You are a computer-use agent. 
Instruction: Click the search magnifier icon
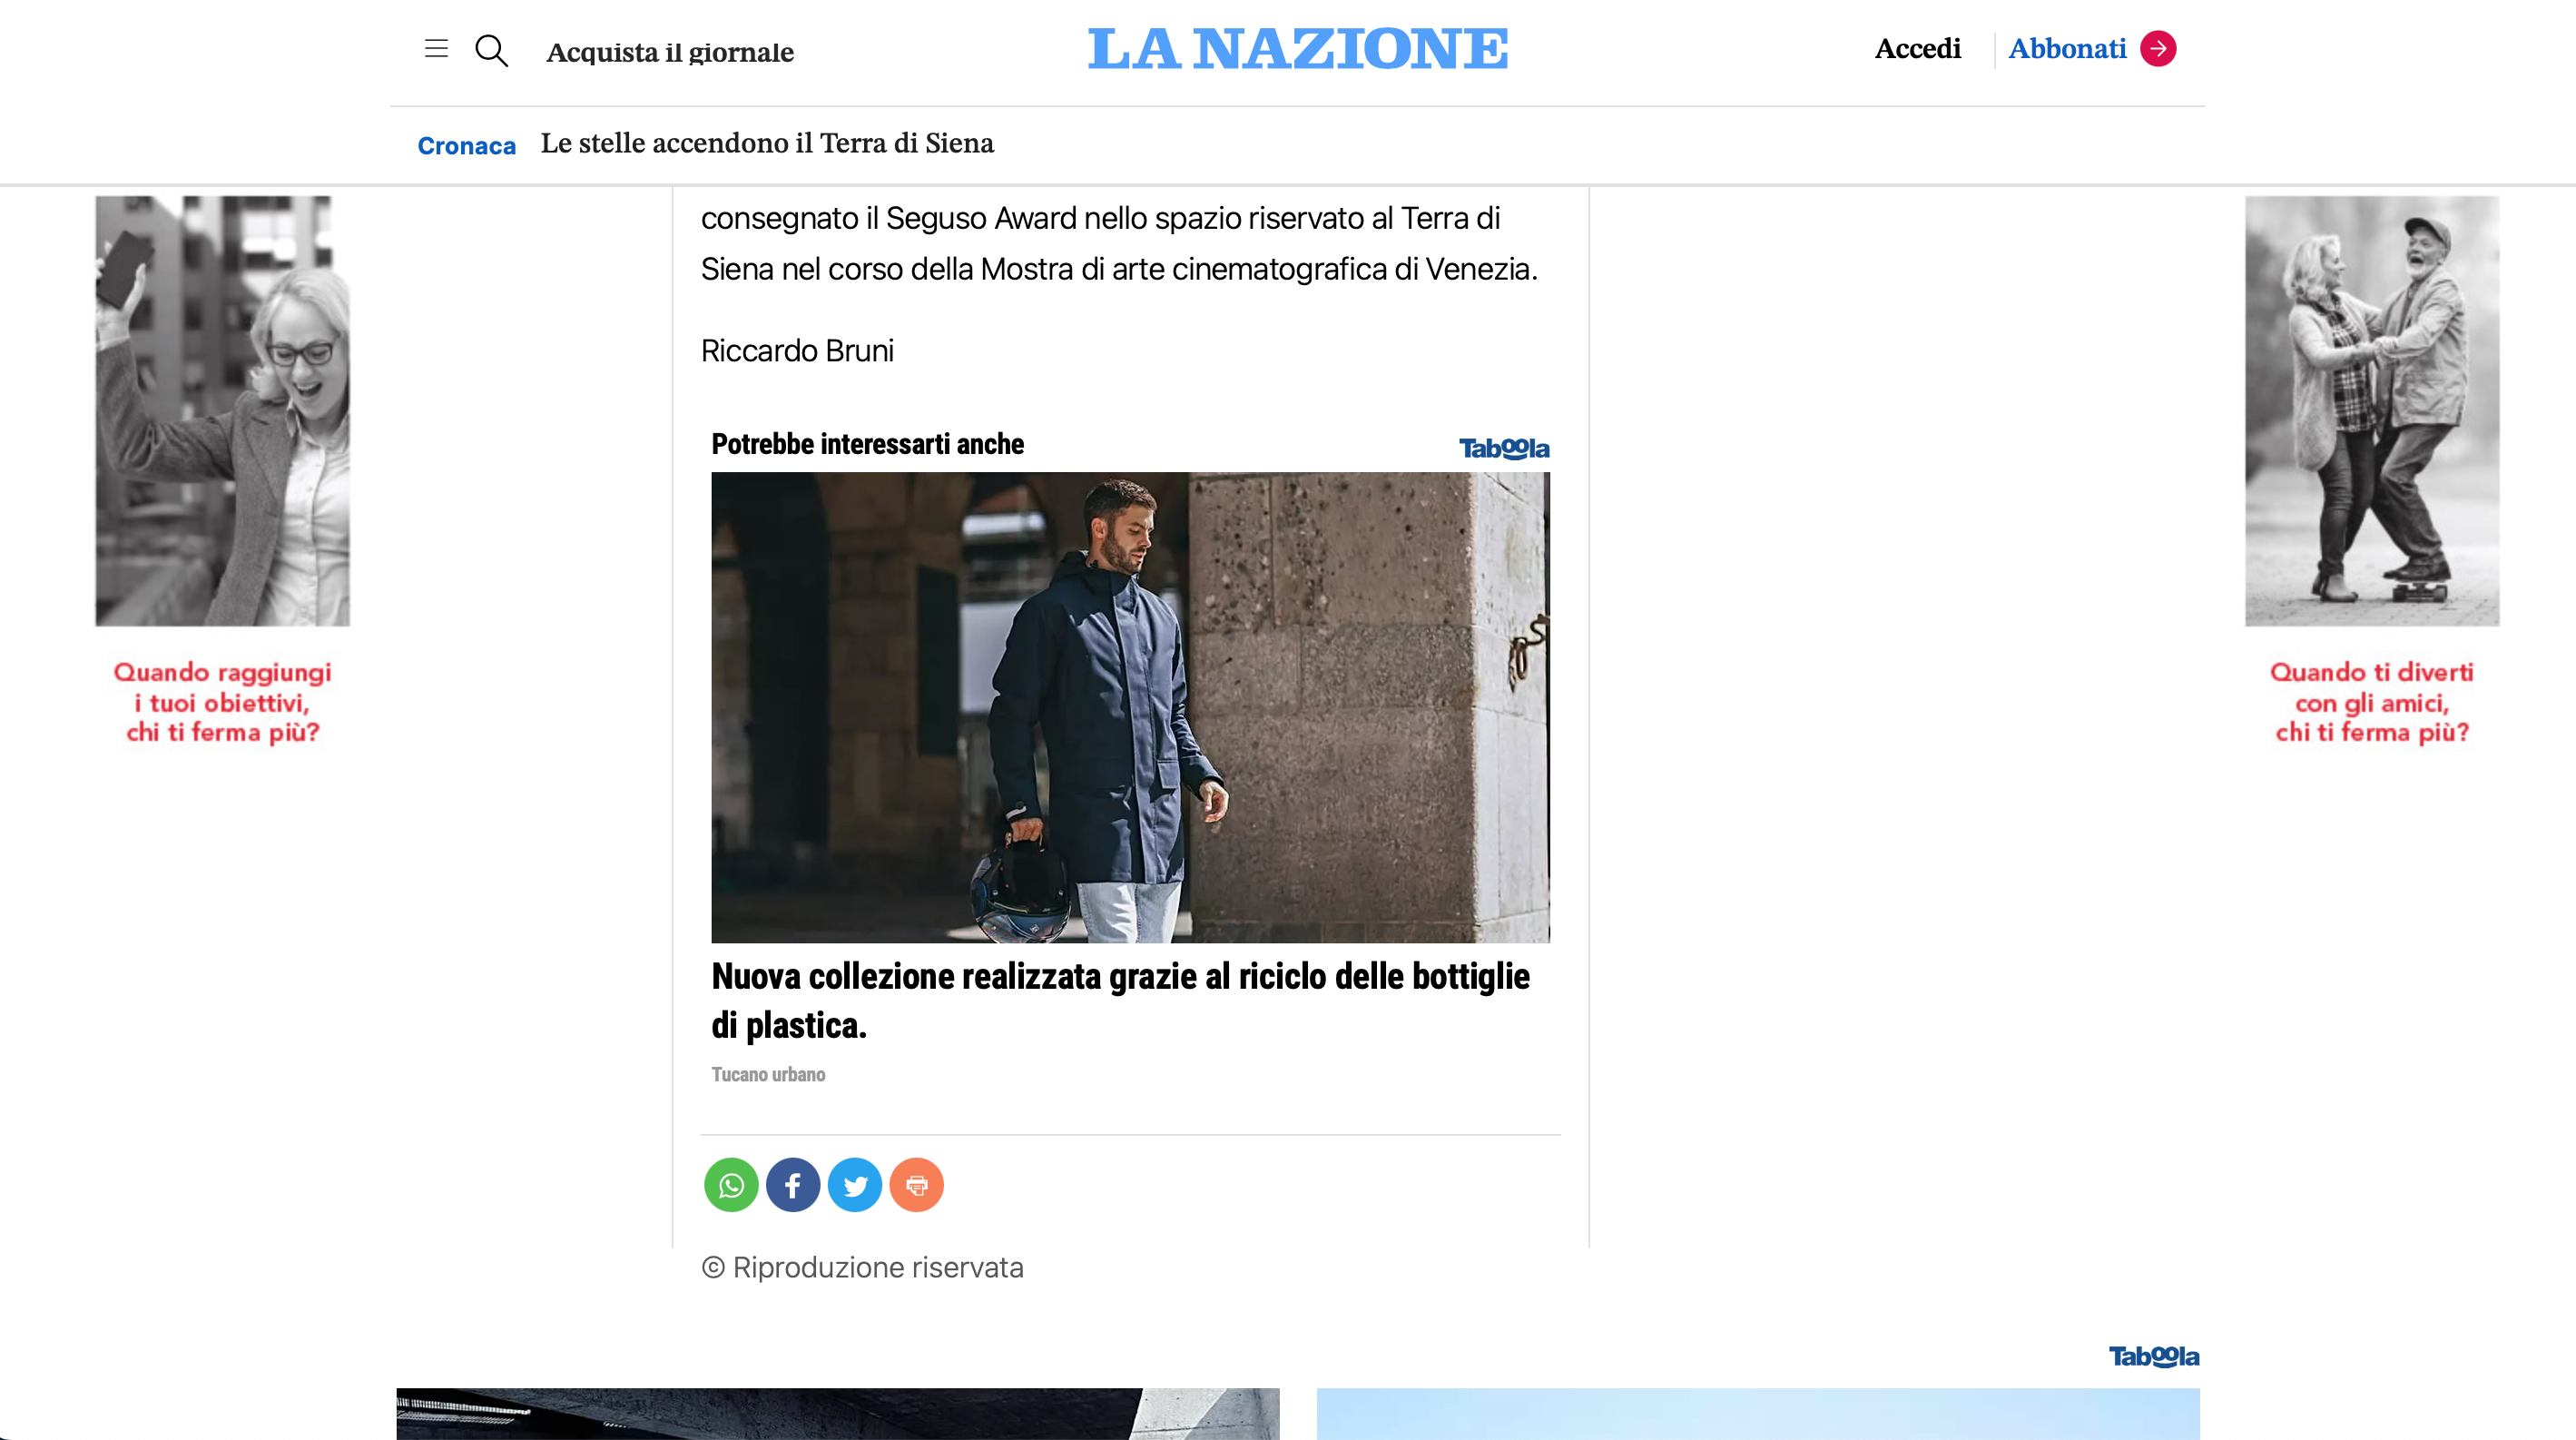point(491,50)
